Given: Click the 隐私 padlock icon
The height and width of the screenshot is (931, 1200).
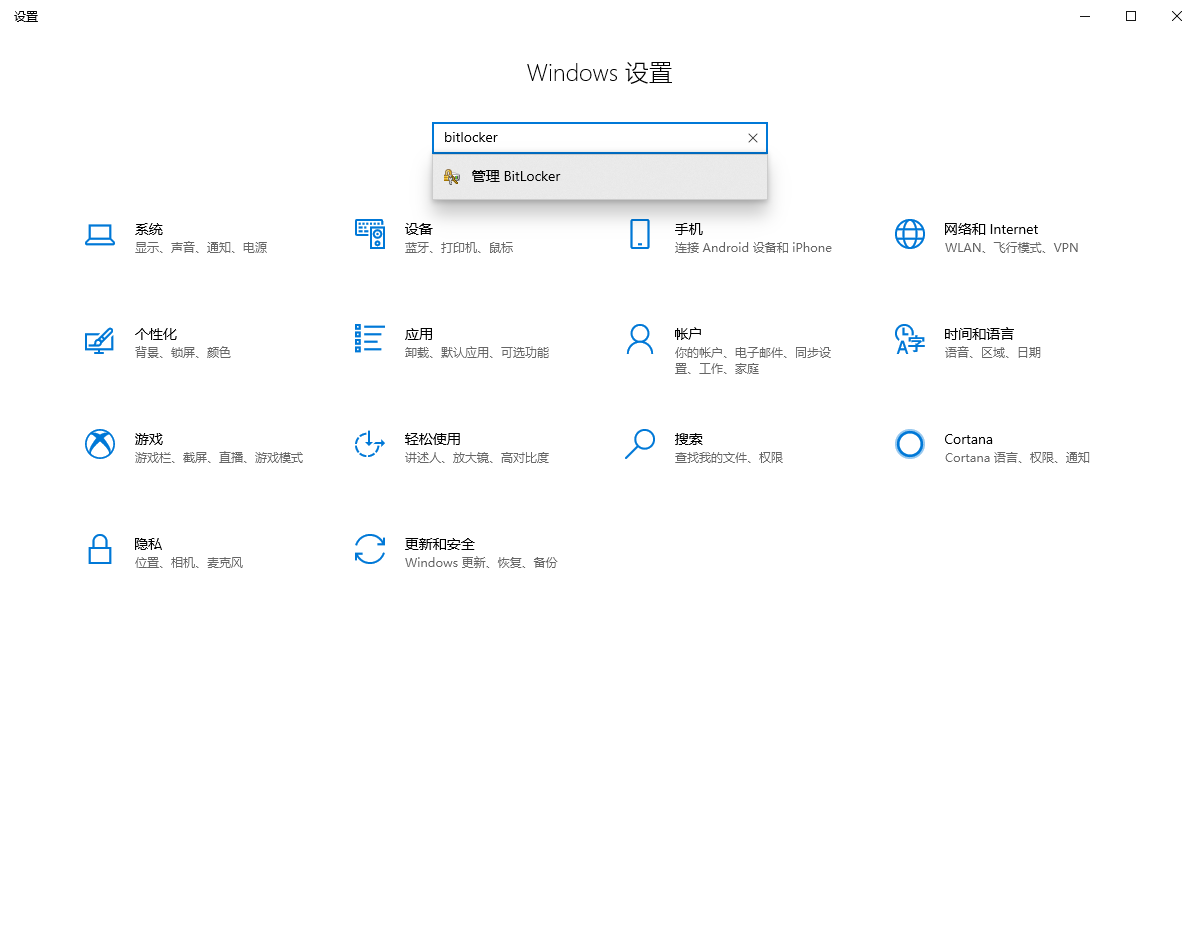Looking at the screenshot, I should tap(100, 549).
